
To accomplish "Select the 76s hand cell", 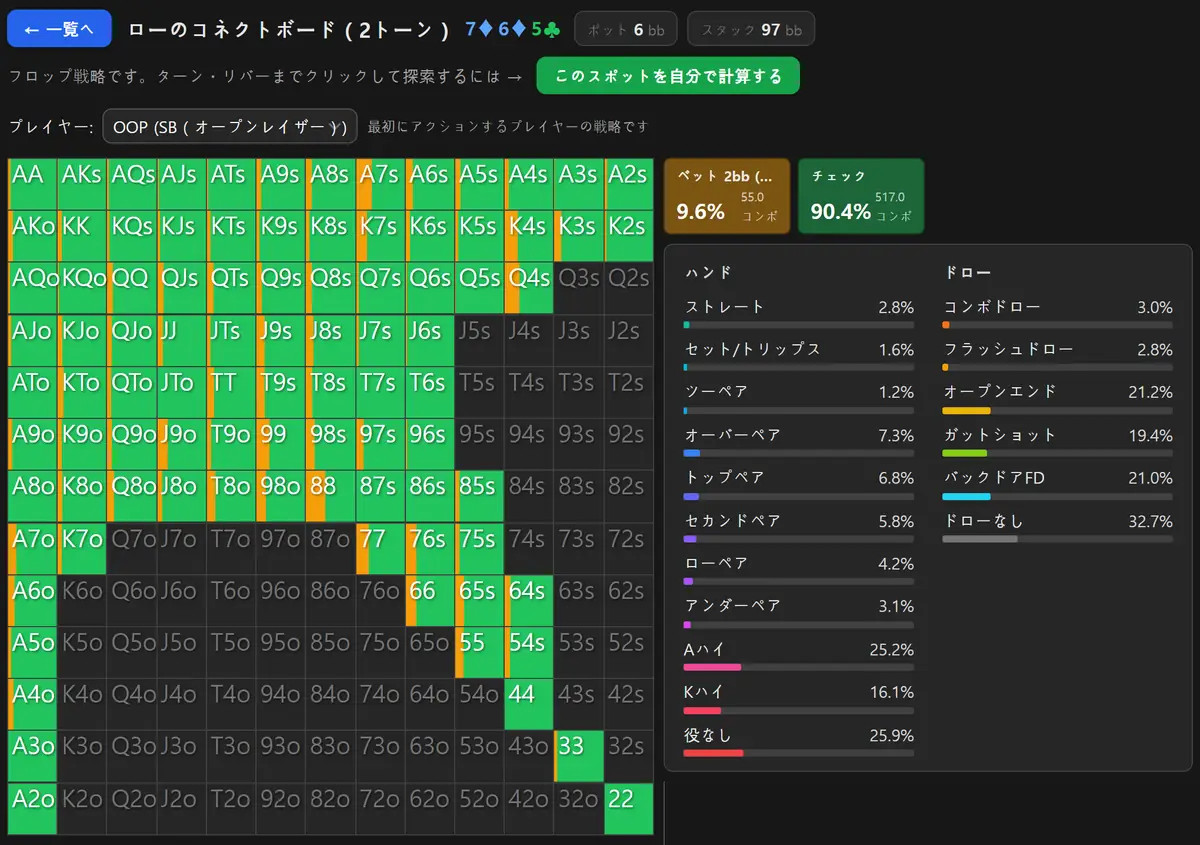I will pyautogui.click(x=430, y=549).
